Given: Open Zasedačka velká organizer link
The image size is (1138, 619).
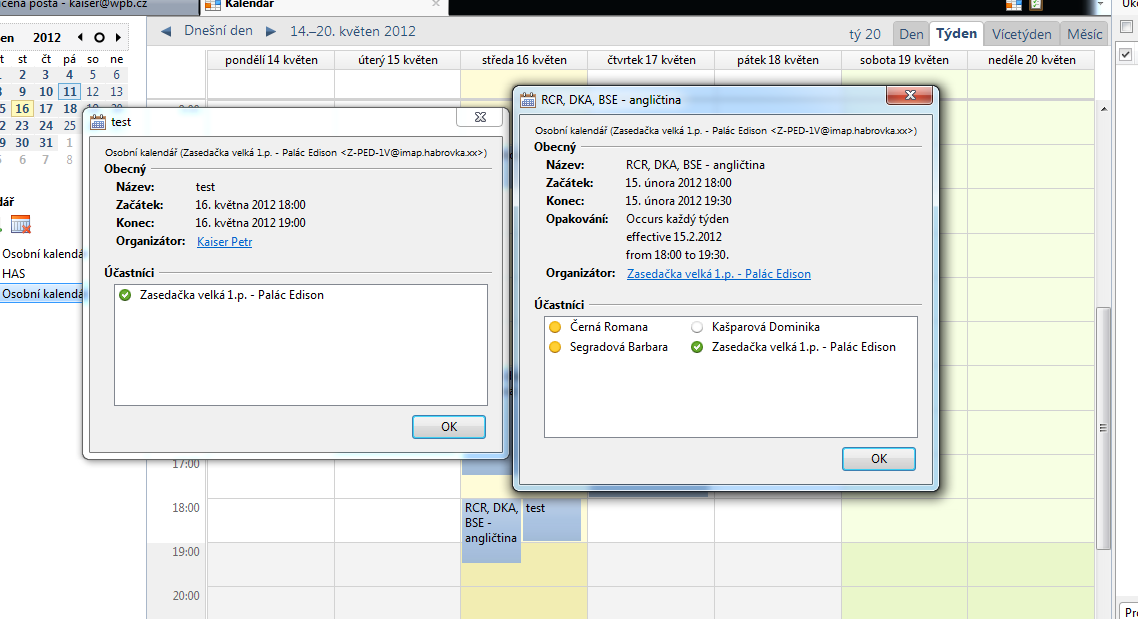Looking at the screenshot, I should tap(718, 274).
